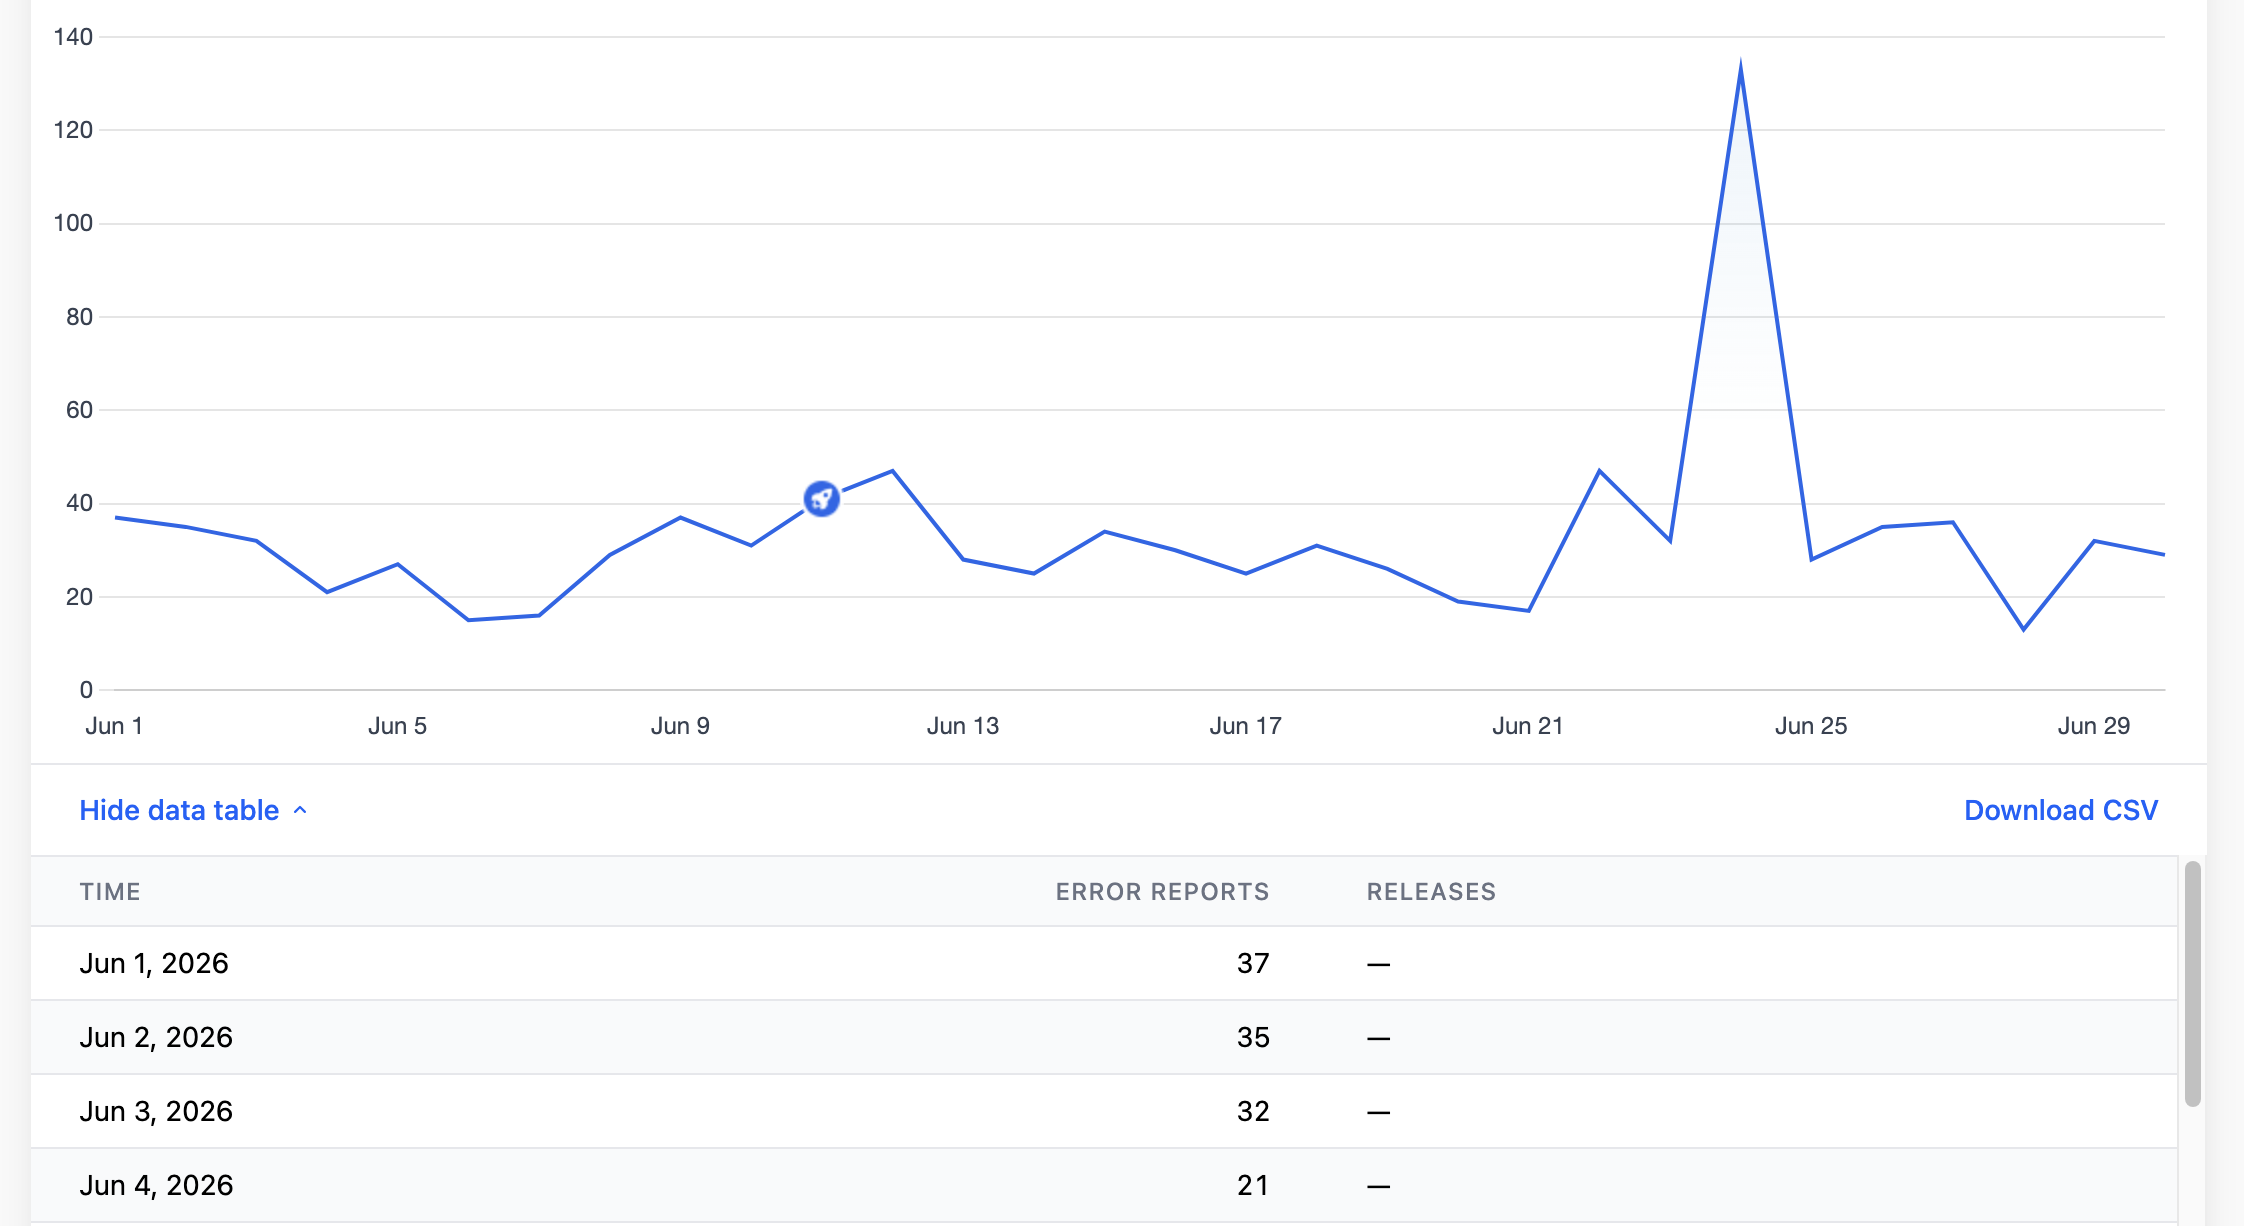Click the ERROR REPORTS column header

click(x=1162, y=892)
